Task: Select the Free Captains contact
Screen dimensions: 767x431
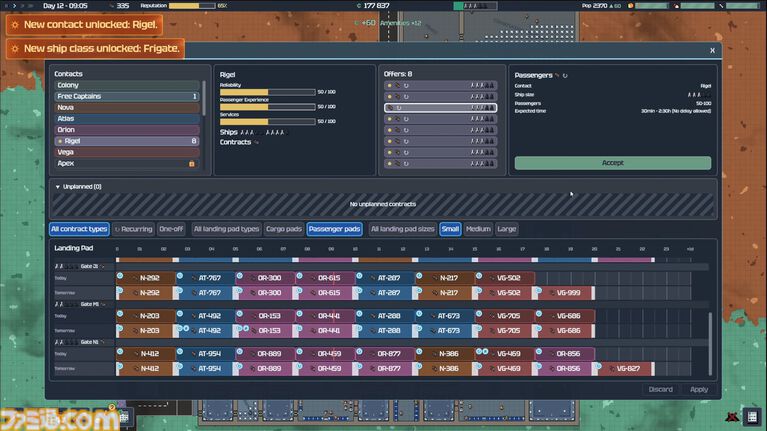Action: point(127,96)
